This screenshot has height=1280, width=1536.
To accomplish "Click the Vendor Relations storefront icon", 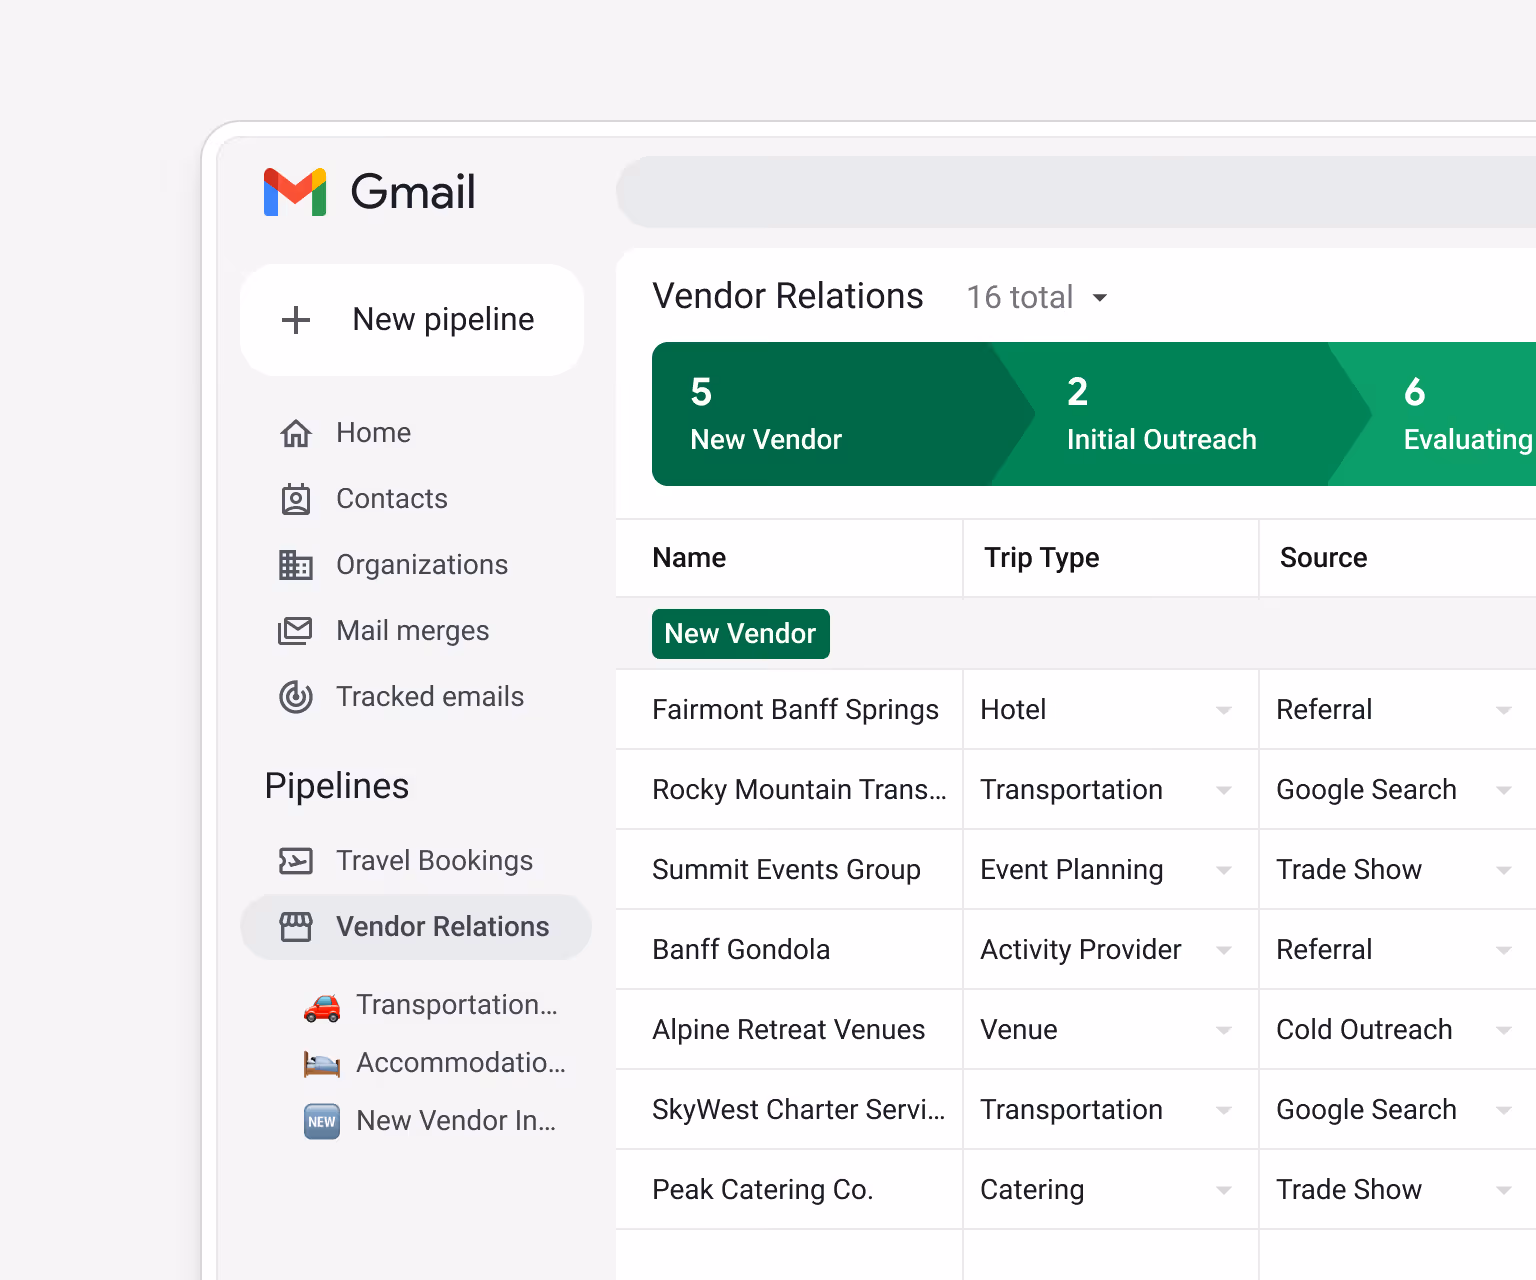I will click(296, 927).
